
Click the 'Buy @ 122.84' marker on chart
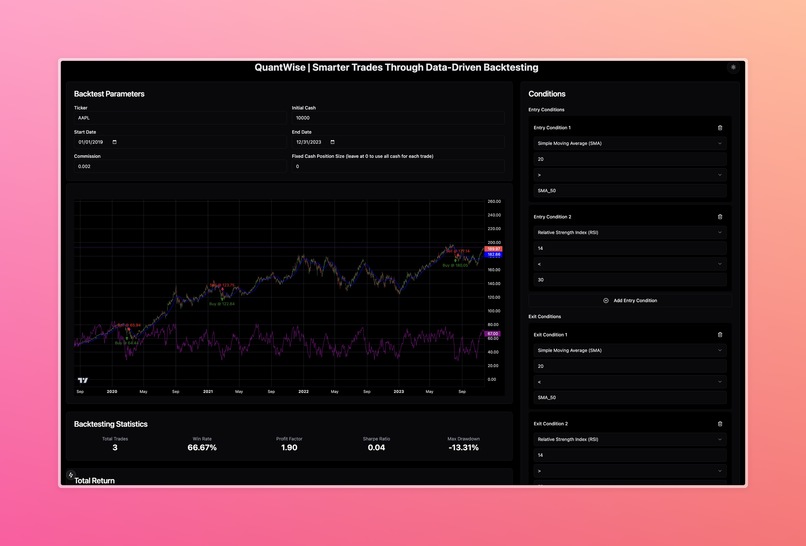pos(222,304)
